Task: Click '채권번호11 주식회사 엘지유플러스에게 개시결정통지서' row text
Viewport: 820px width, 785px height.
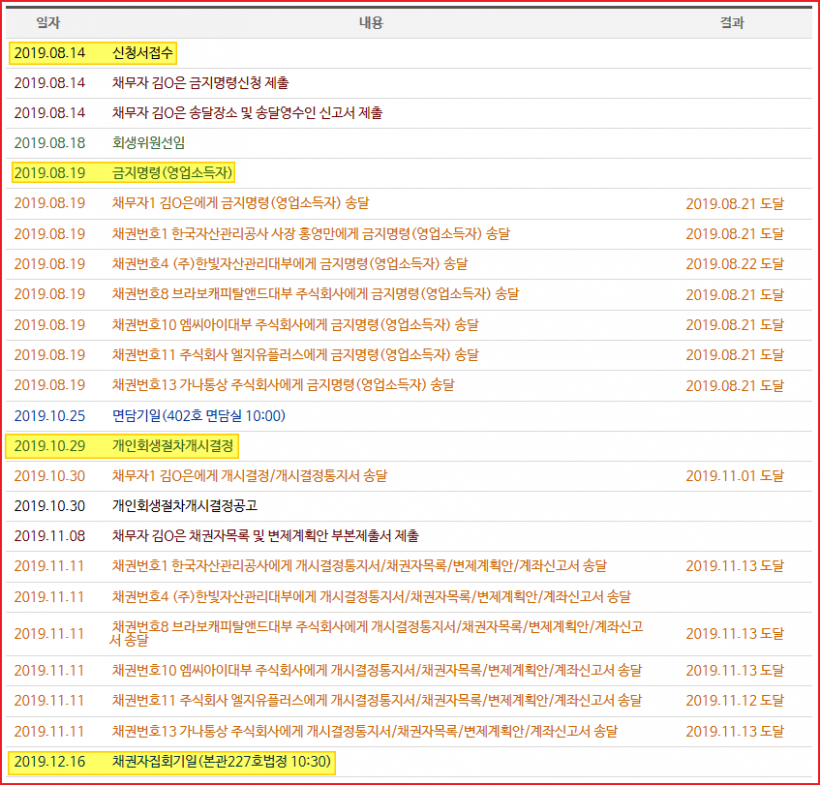Action: (x=377, y=701)
